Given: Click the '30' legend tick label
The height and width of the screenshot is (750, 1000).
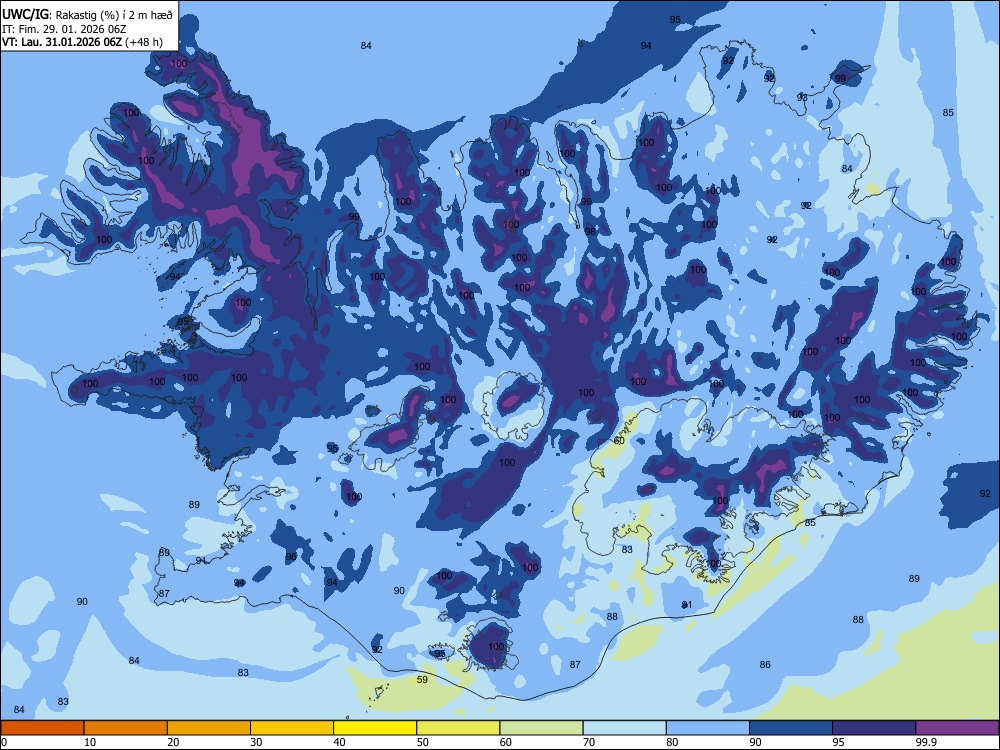Looking at the screenshot, I should coord(256,742).
